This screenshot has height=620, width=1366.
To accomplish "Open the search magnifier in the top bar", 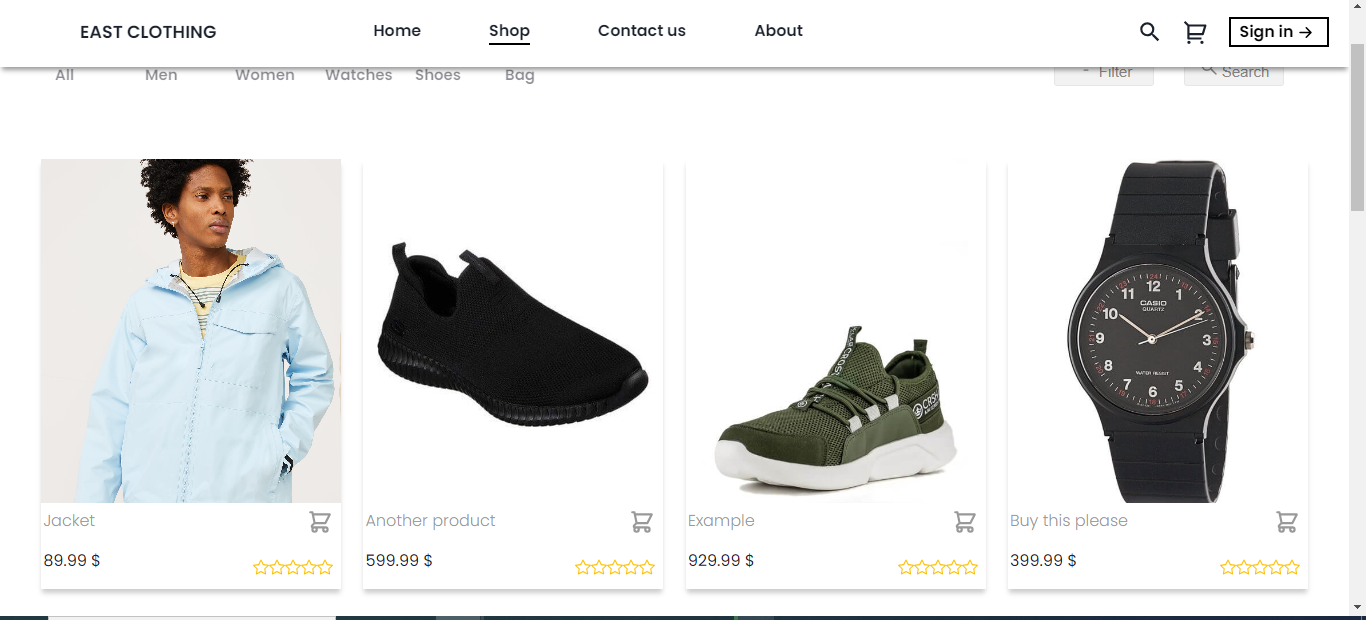I will [x=1149, y=31].
